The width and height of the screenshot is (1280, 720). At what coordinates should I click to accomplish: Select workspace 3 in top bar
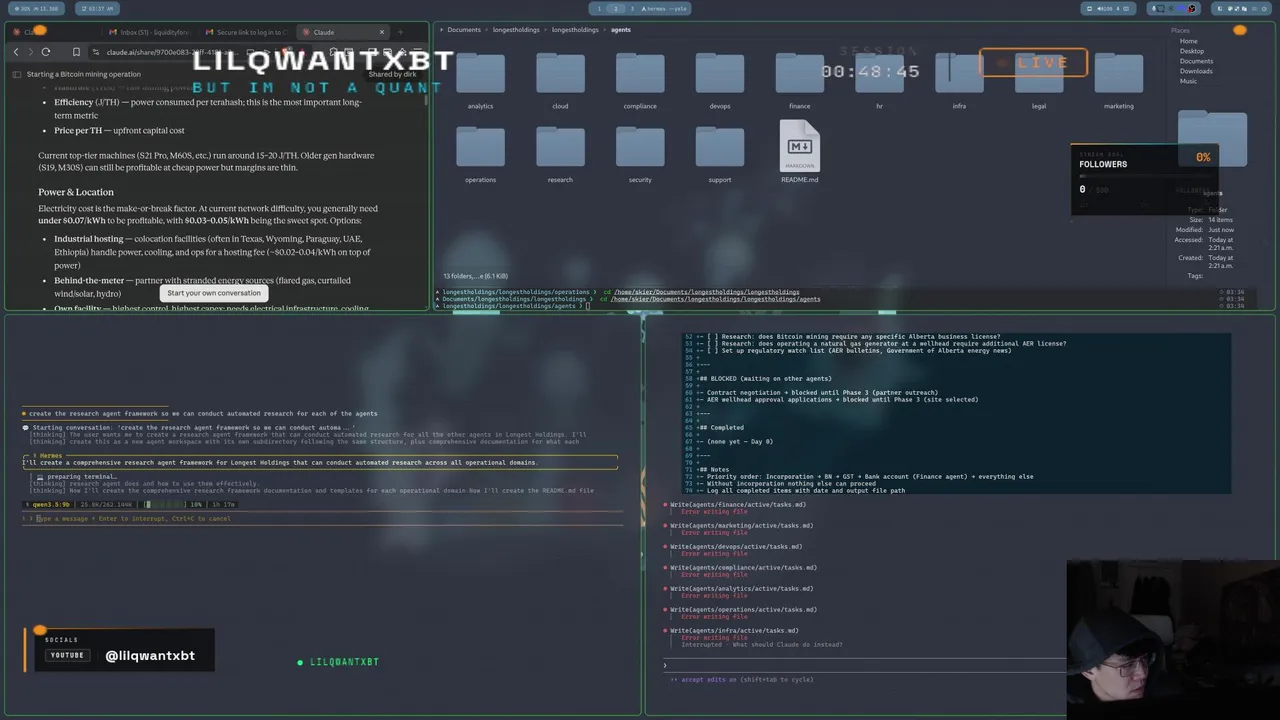(631, 8)
